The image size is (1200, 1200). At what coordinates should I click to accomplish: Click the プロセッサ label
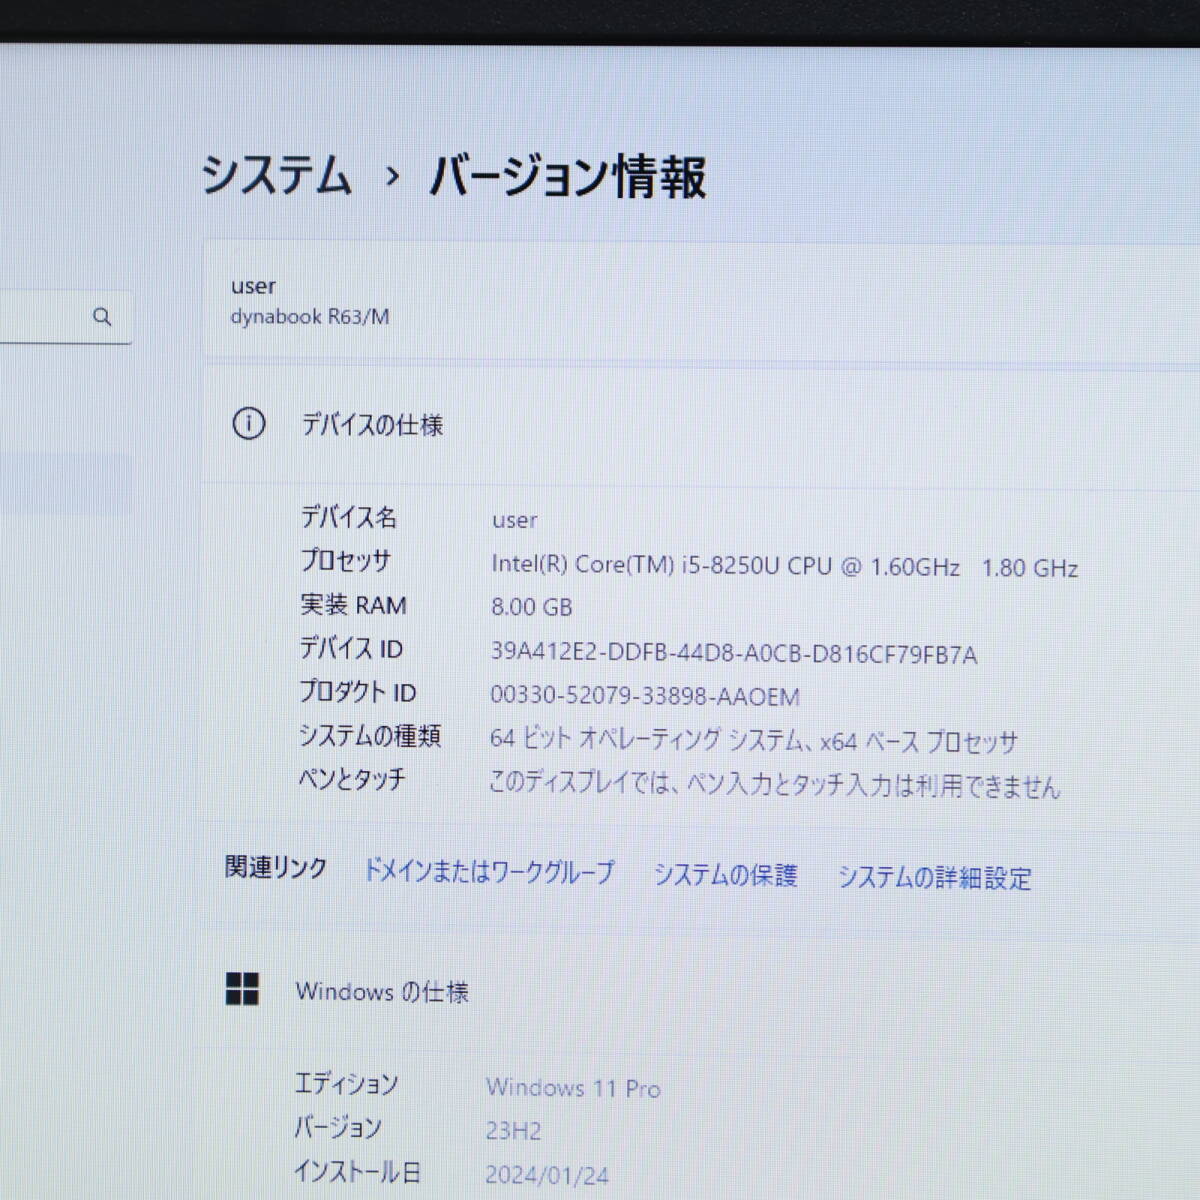(346, 561)
